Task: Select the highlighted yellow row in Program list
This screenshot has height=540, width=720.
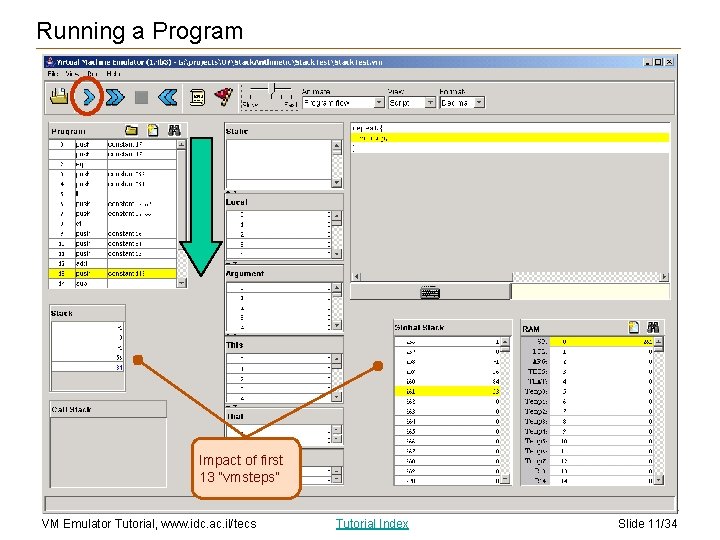Action: pyautogui.click(x=112, y=274)
